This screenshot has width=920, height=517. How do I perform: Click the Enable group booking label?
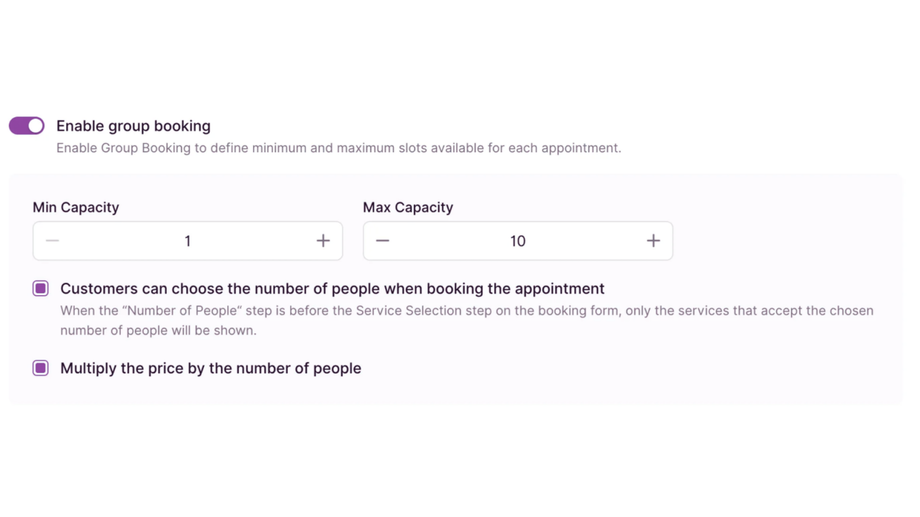133,126
